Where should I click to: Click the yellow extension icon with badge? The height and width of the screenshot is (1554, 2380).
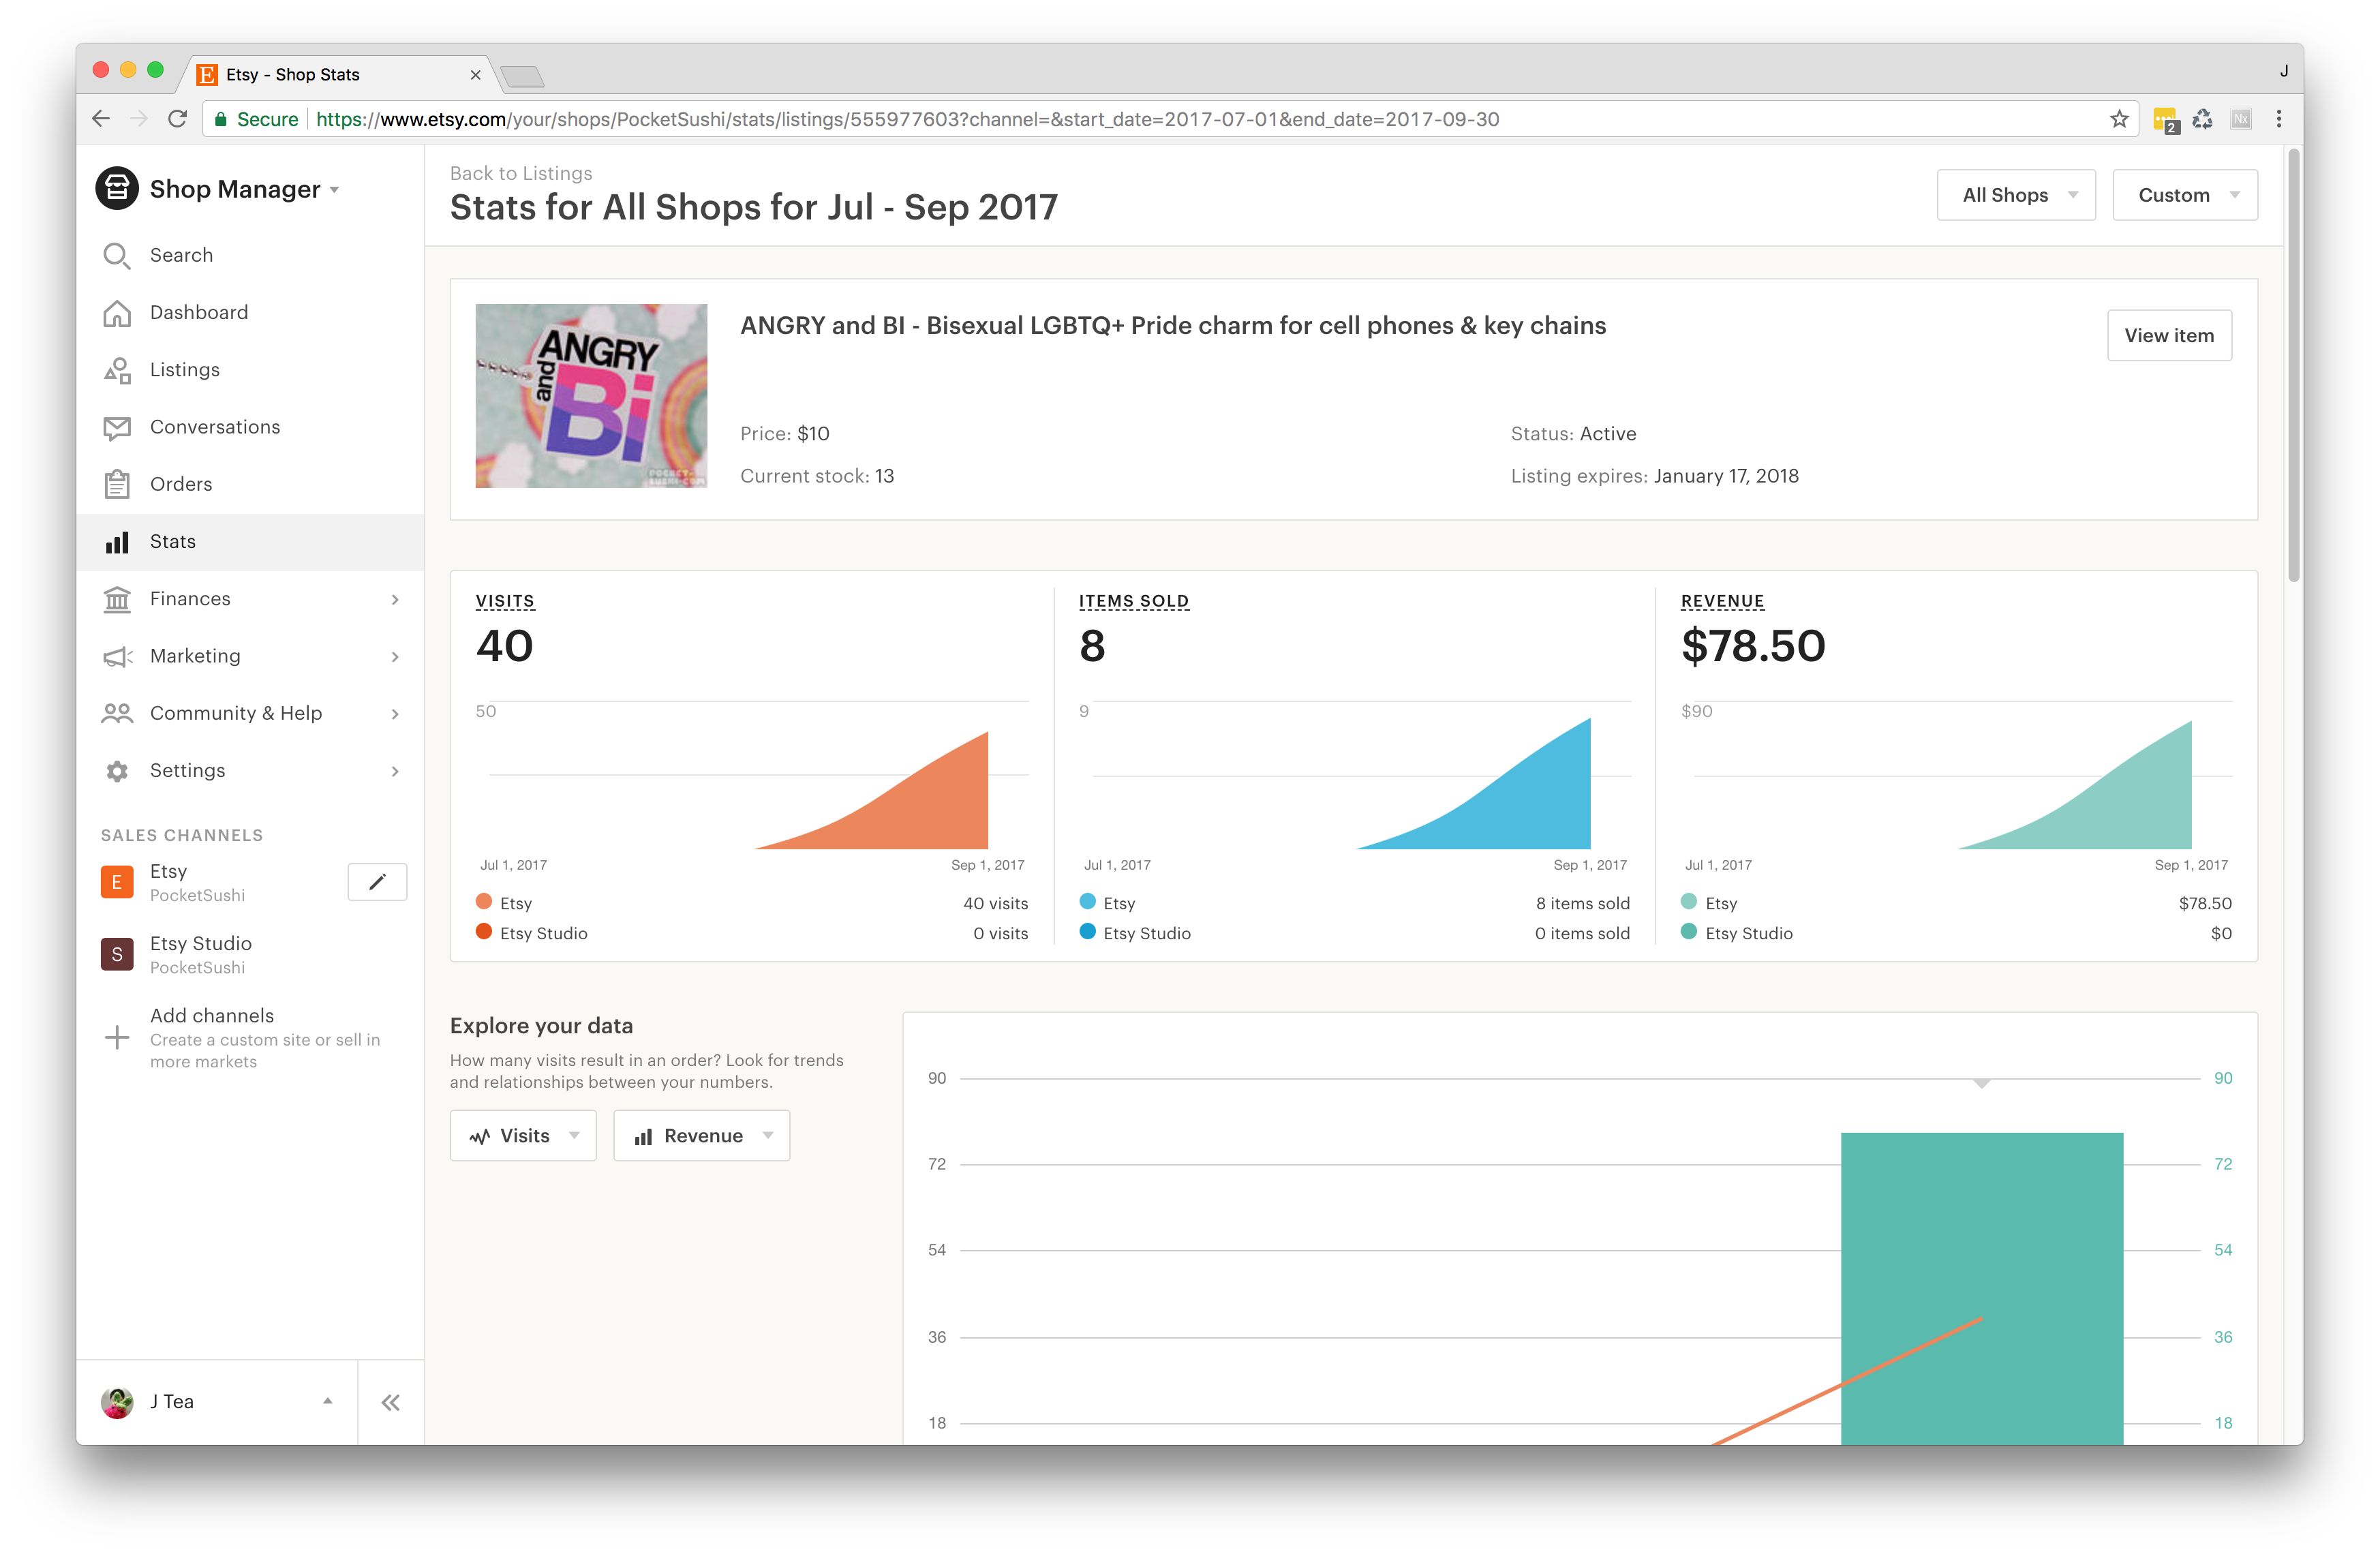point(2165,120)
